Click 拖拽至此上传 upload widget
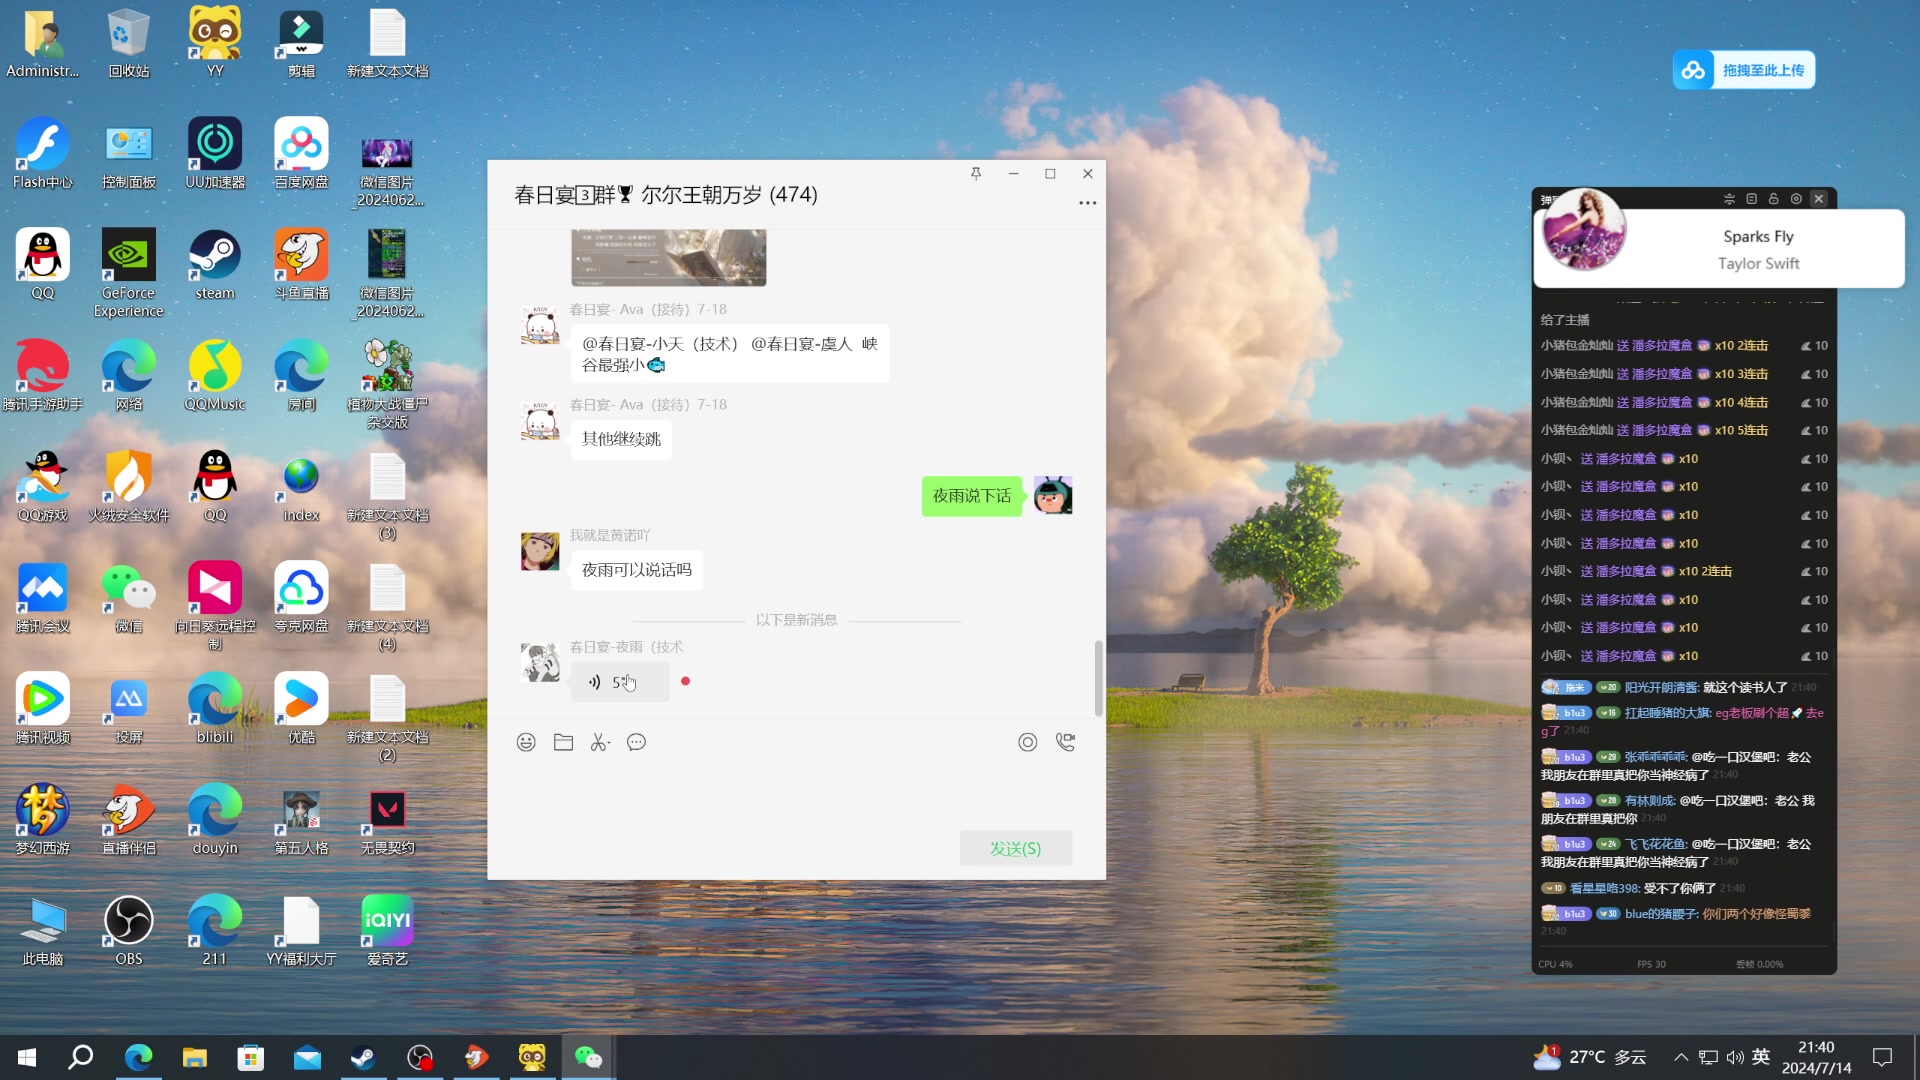 pyautogui.click(x=1743, y=70)
